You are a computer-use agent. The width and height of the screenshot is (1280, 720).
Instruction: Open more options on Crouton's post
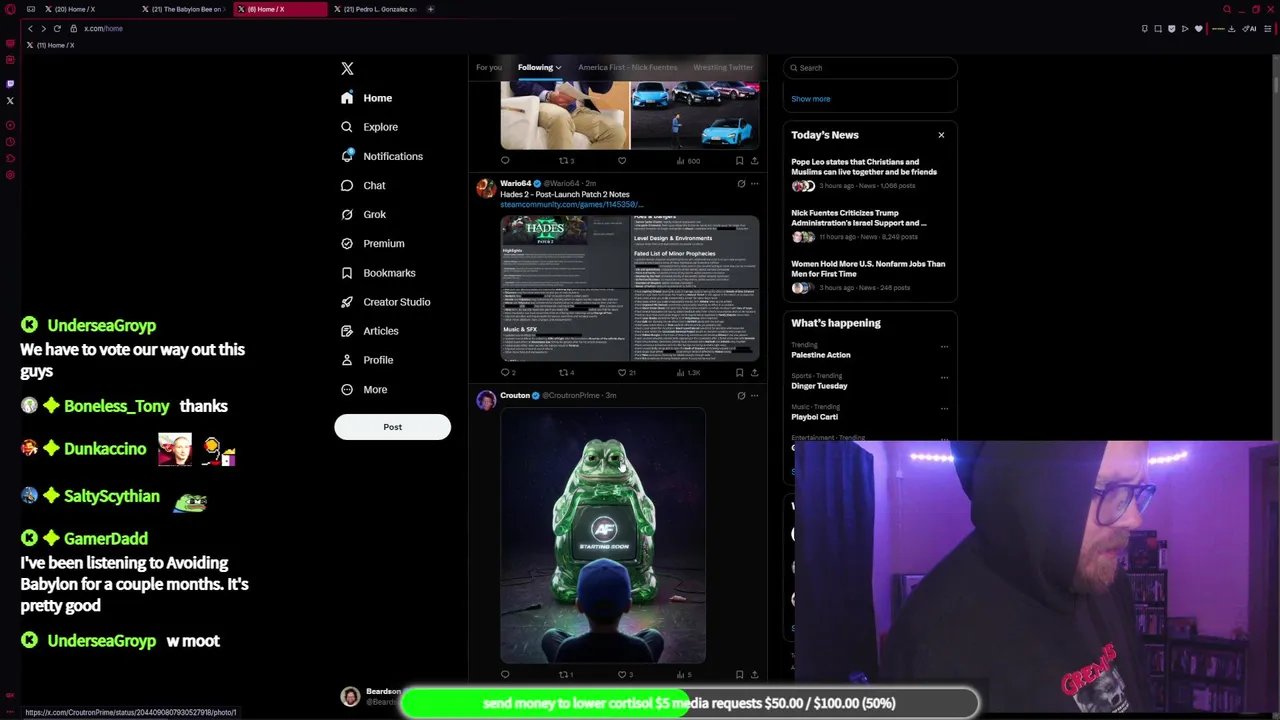754,396
